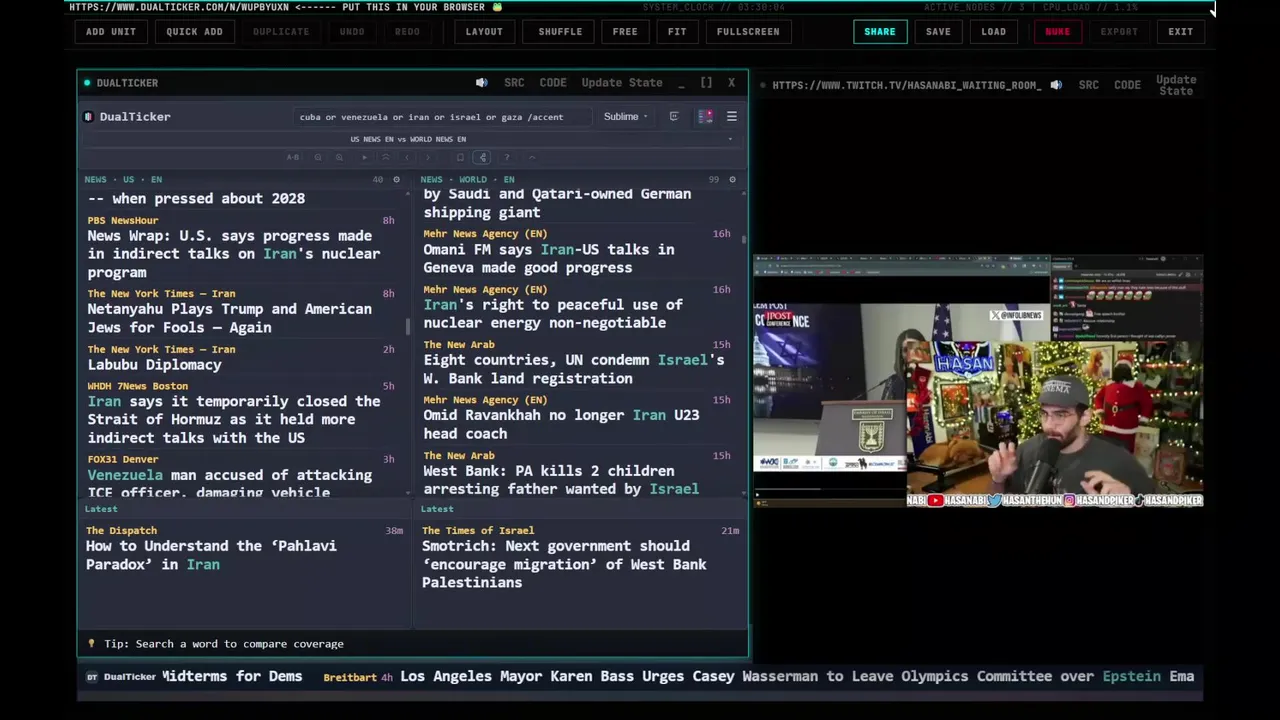Open PBS NewsHour 'News Wrap' headline
This screenshot has width=1280, height=720.
[235, 254]
